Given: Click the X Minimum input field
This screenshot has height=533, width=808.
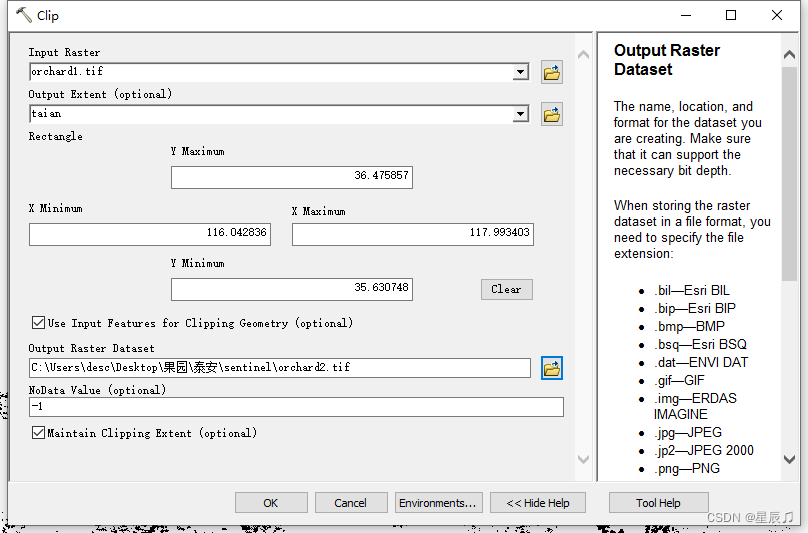Looking at the screenshot, I should tap(150, 234).
